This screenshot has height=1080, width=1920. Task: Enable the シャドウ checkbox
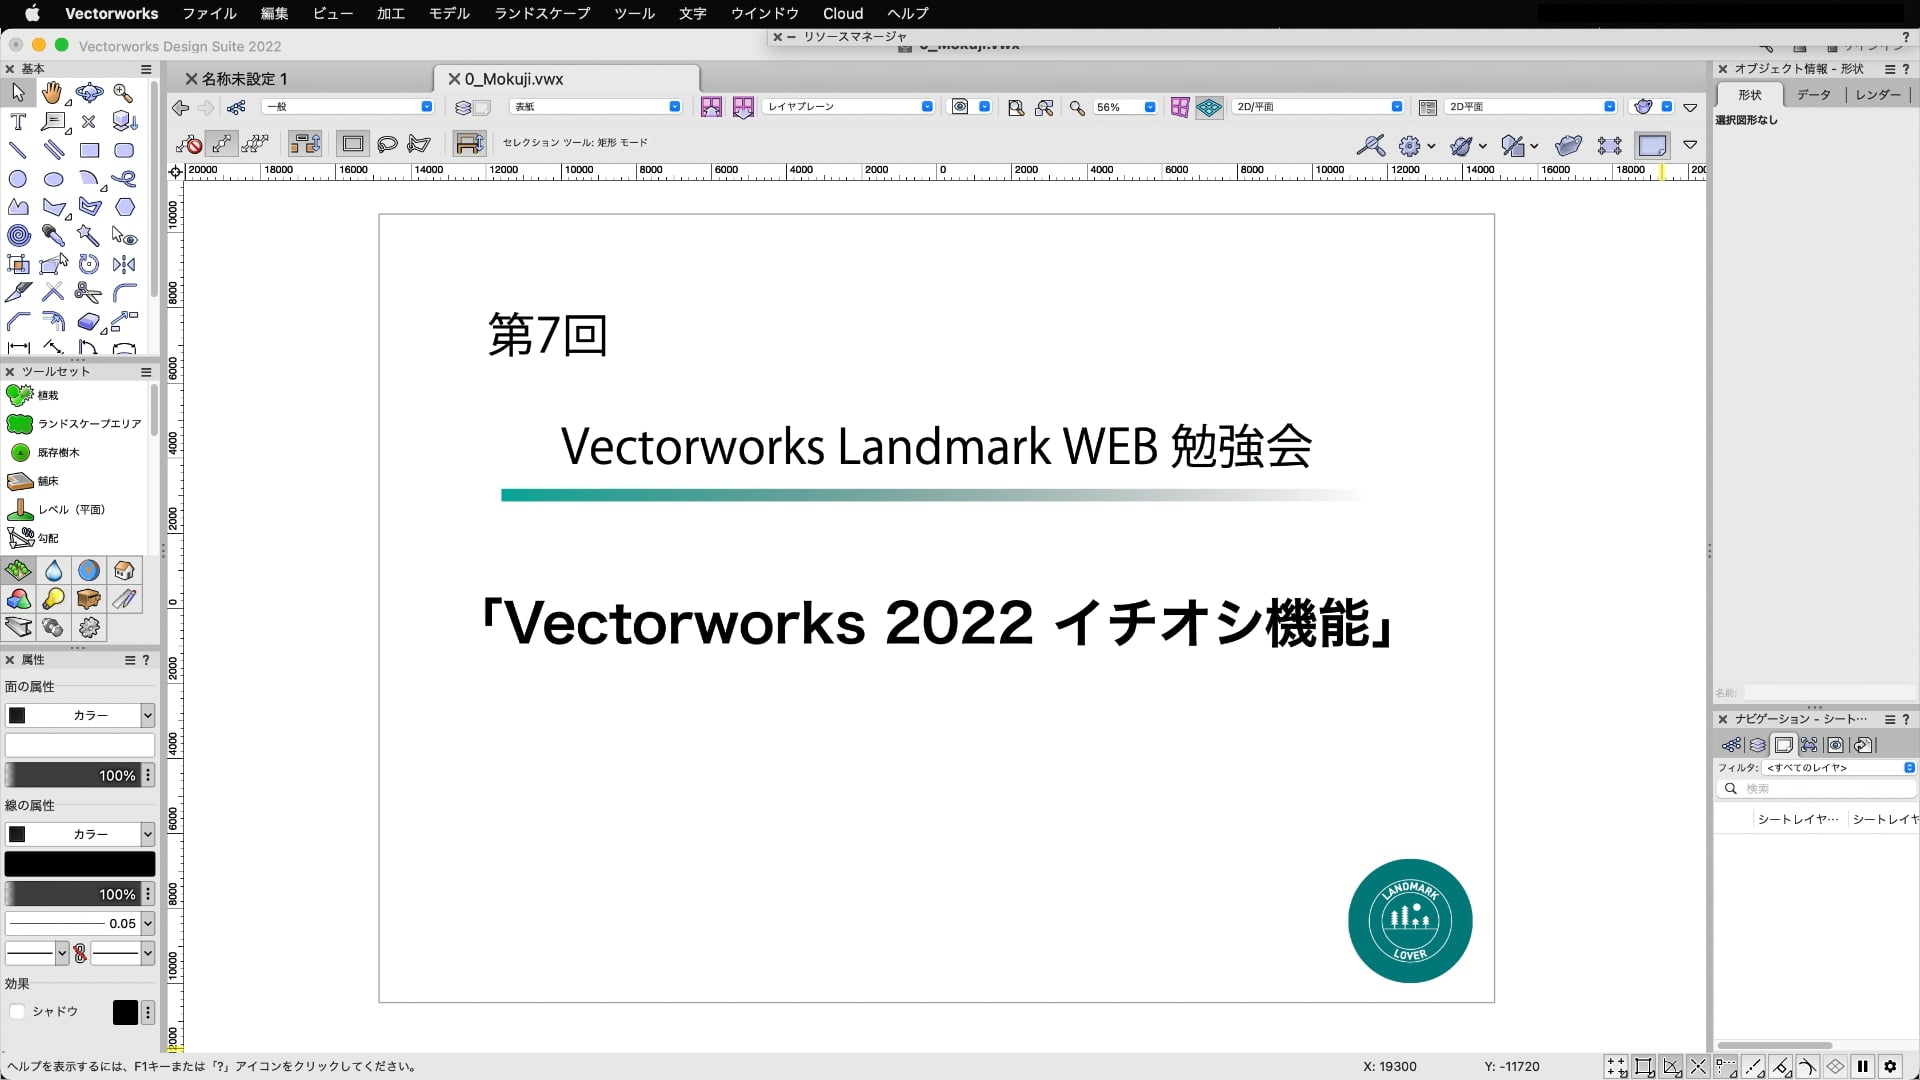pos(17,1012)
